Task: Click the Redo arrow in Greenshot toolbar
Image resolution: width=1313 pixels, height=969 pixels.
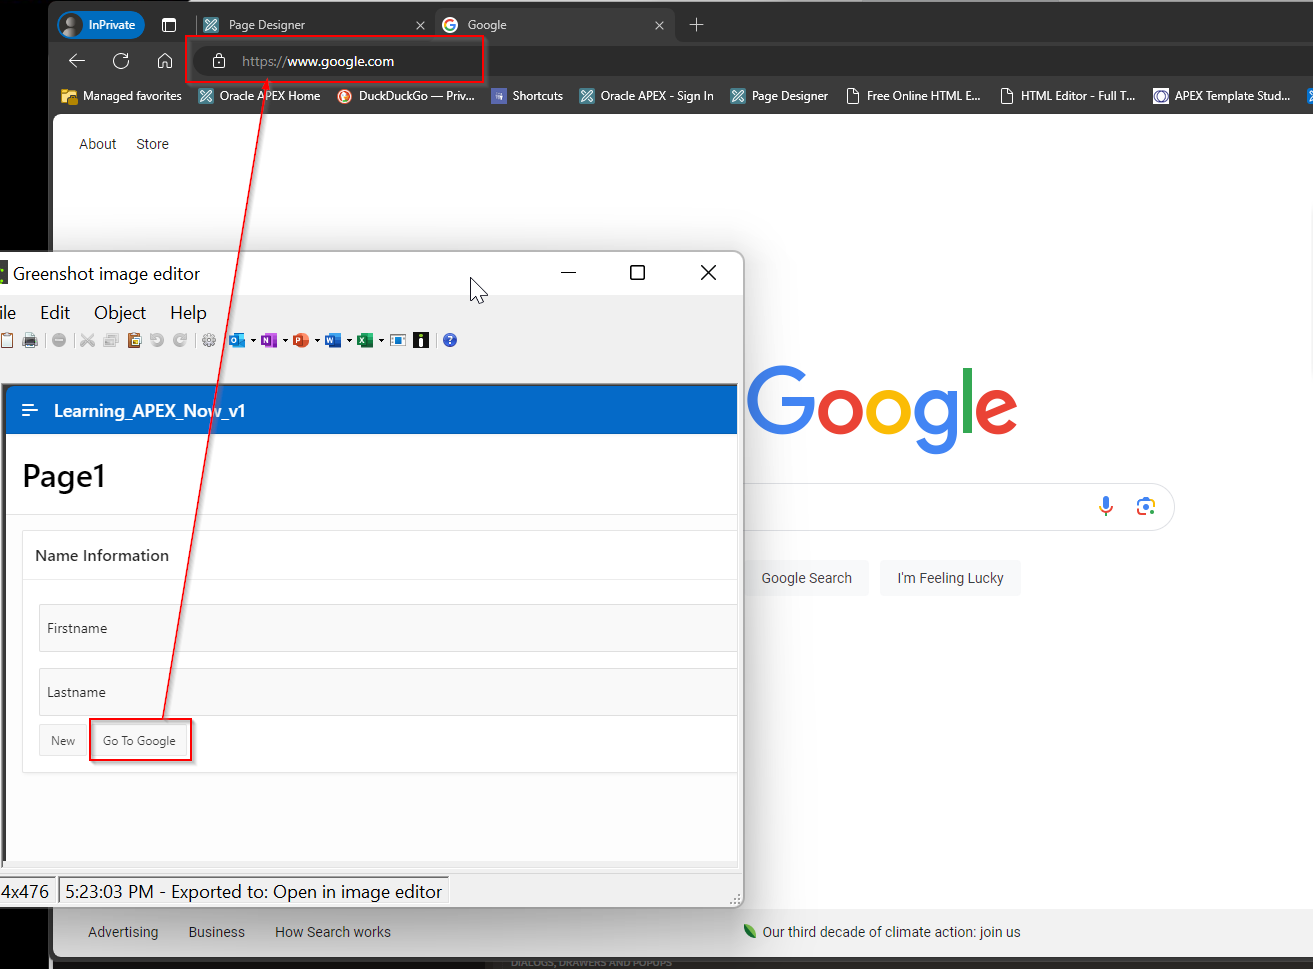Action: (180, 340)
